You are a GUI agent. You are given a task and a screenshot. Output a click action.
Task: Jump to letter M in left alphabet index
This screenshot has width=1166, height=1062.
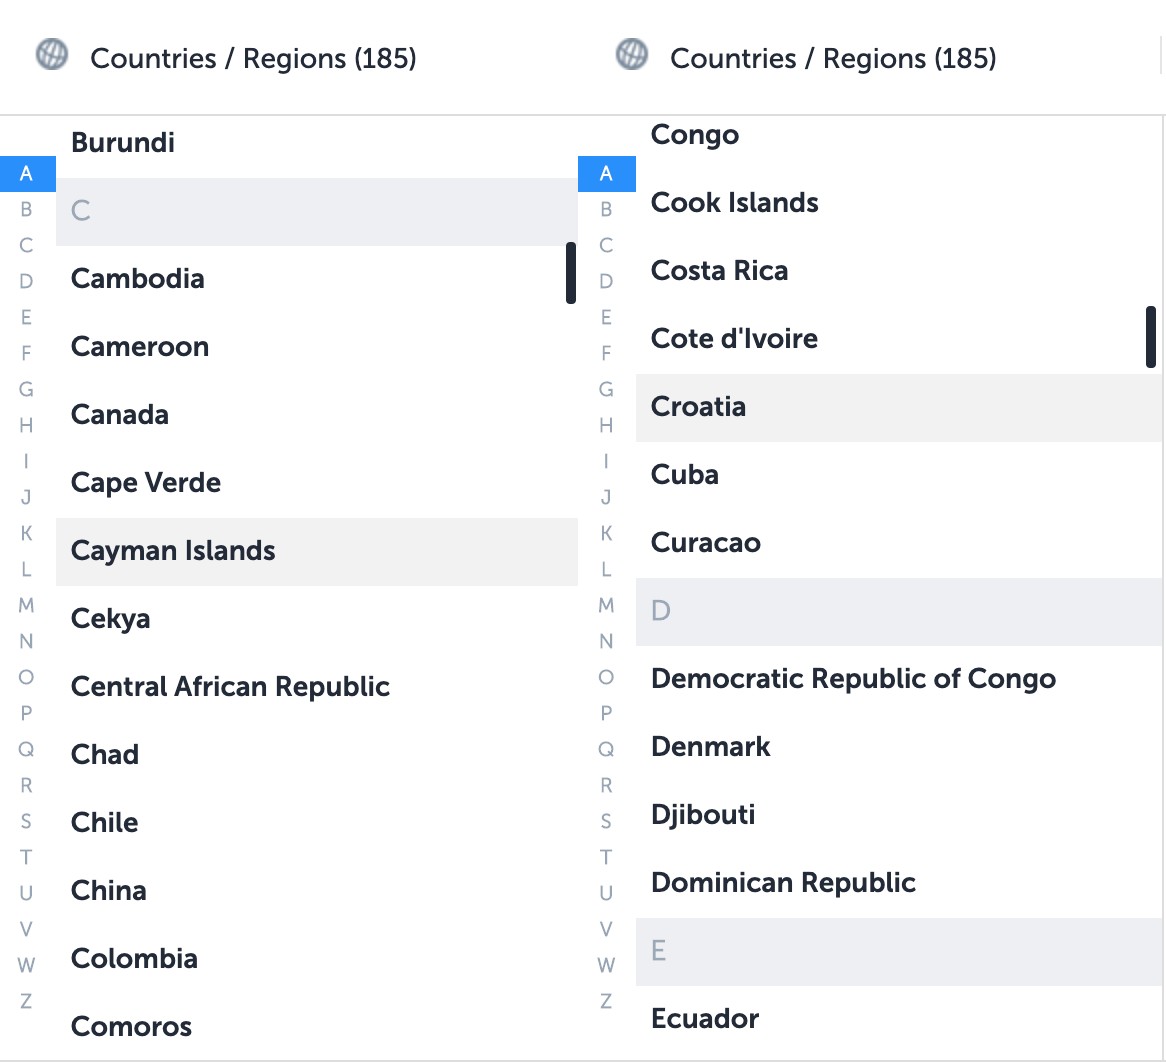(27, 605)
